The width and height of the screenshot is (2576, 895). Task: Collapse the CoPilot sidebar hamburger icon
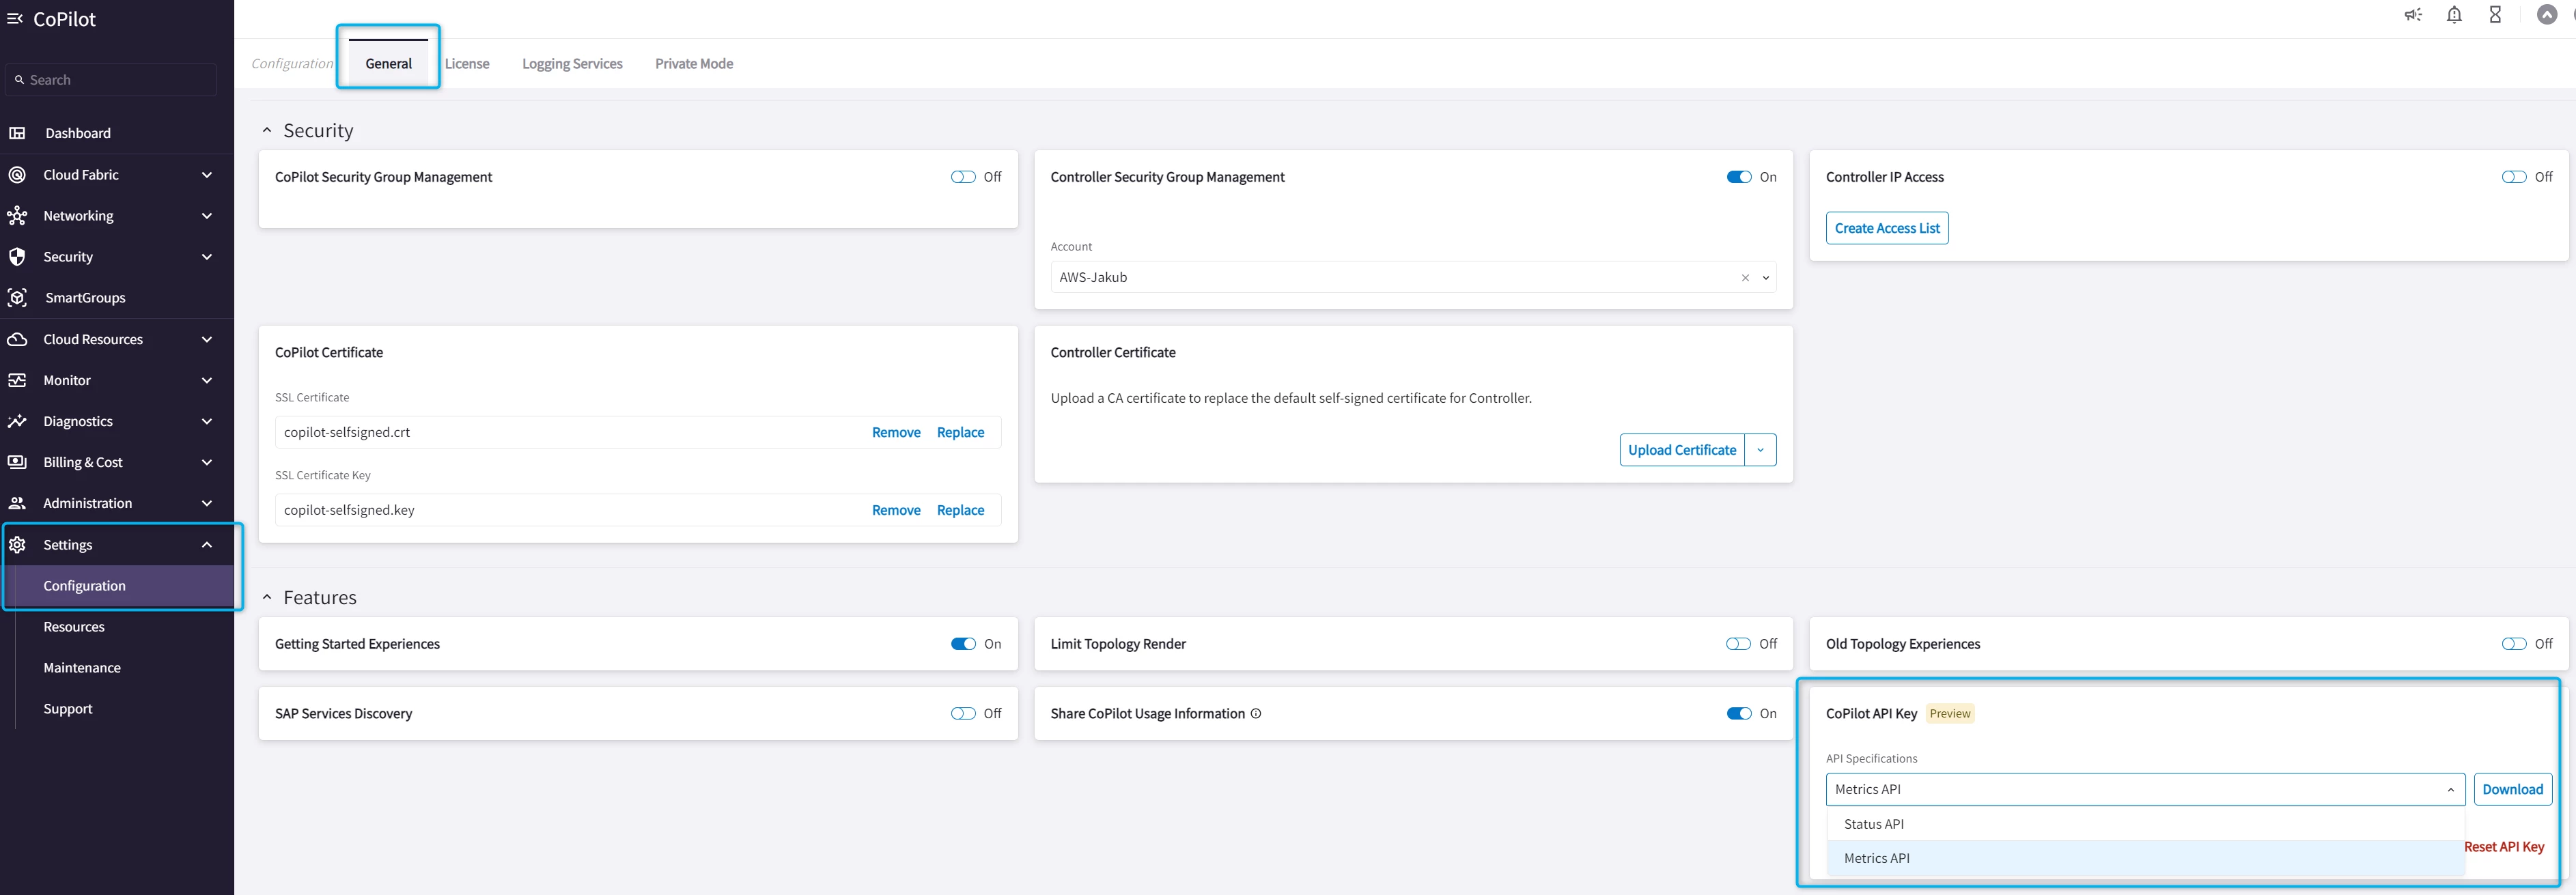point(15,19)
